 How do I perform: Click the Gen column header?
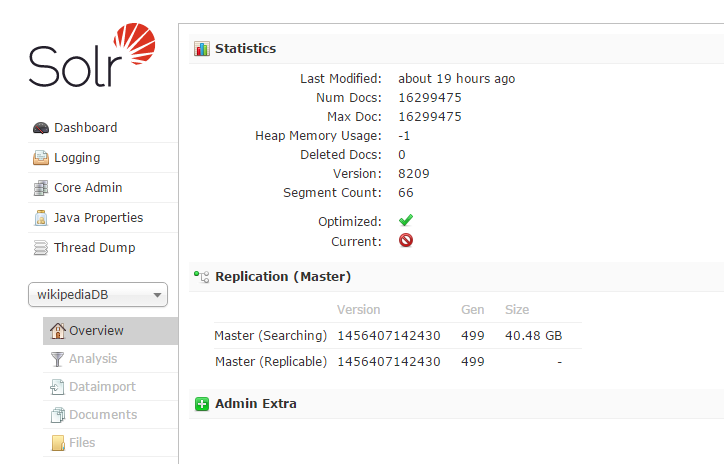[x=473, y=310]
